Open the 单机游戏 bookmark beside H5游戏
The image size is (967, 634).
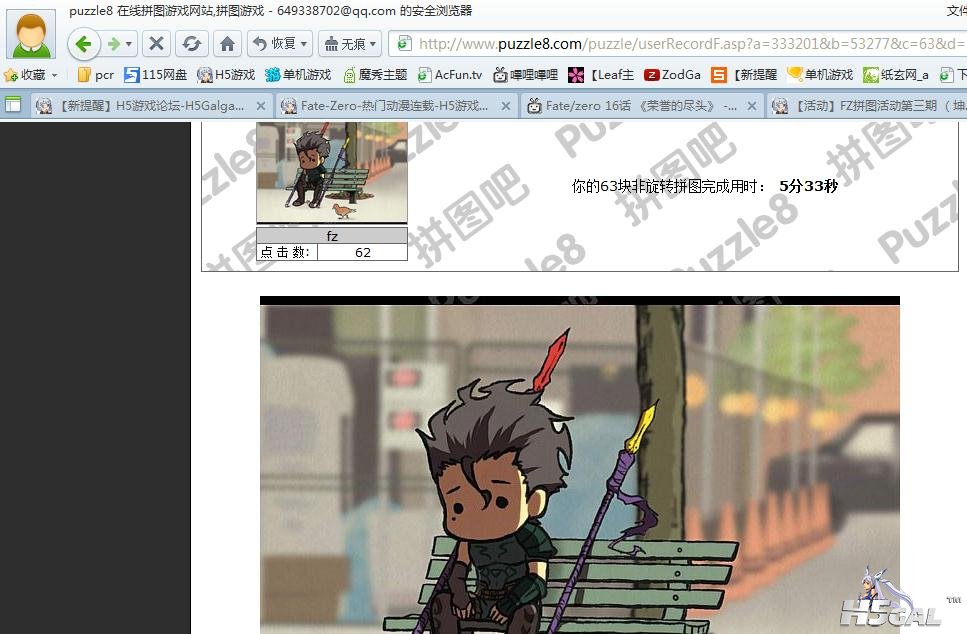(x=298, y=75)
